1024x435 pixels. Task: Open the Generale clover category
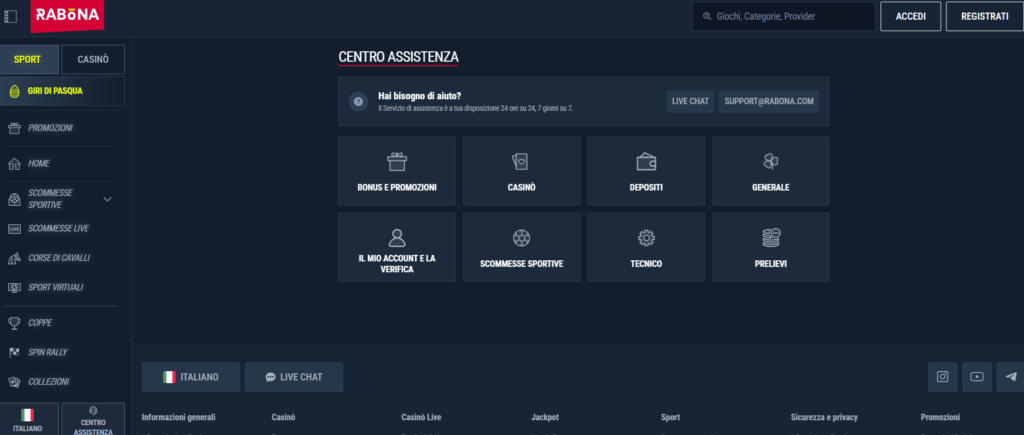[771, 171]
